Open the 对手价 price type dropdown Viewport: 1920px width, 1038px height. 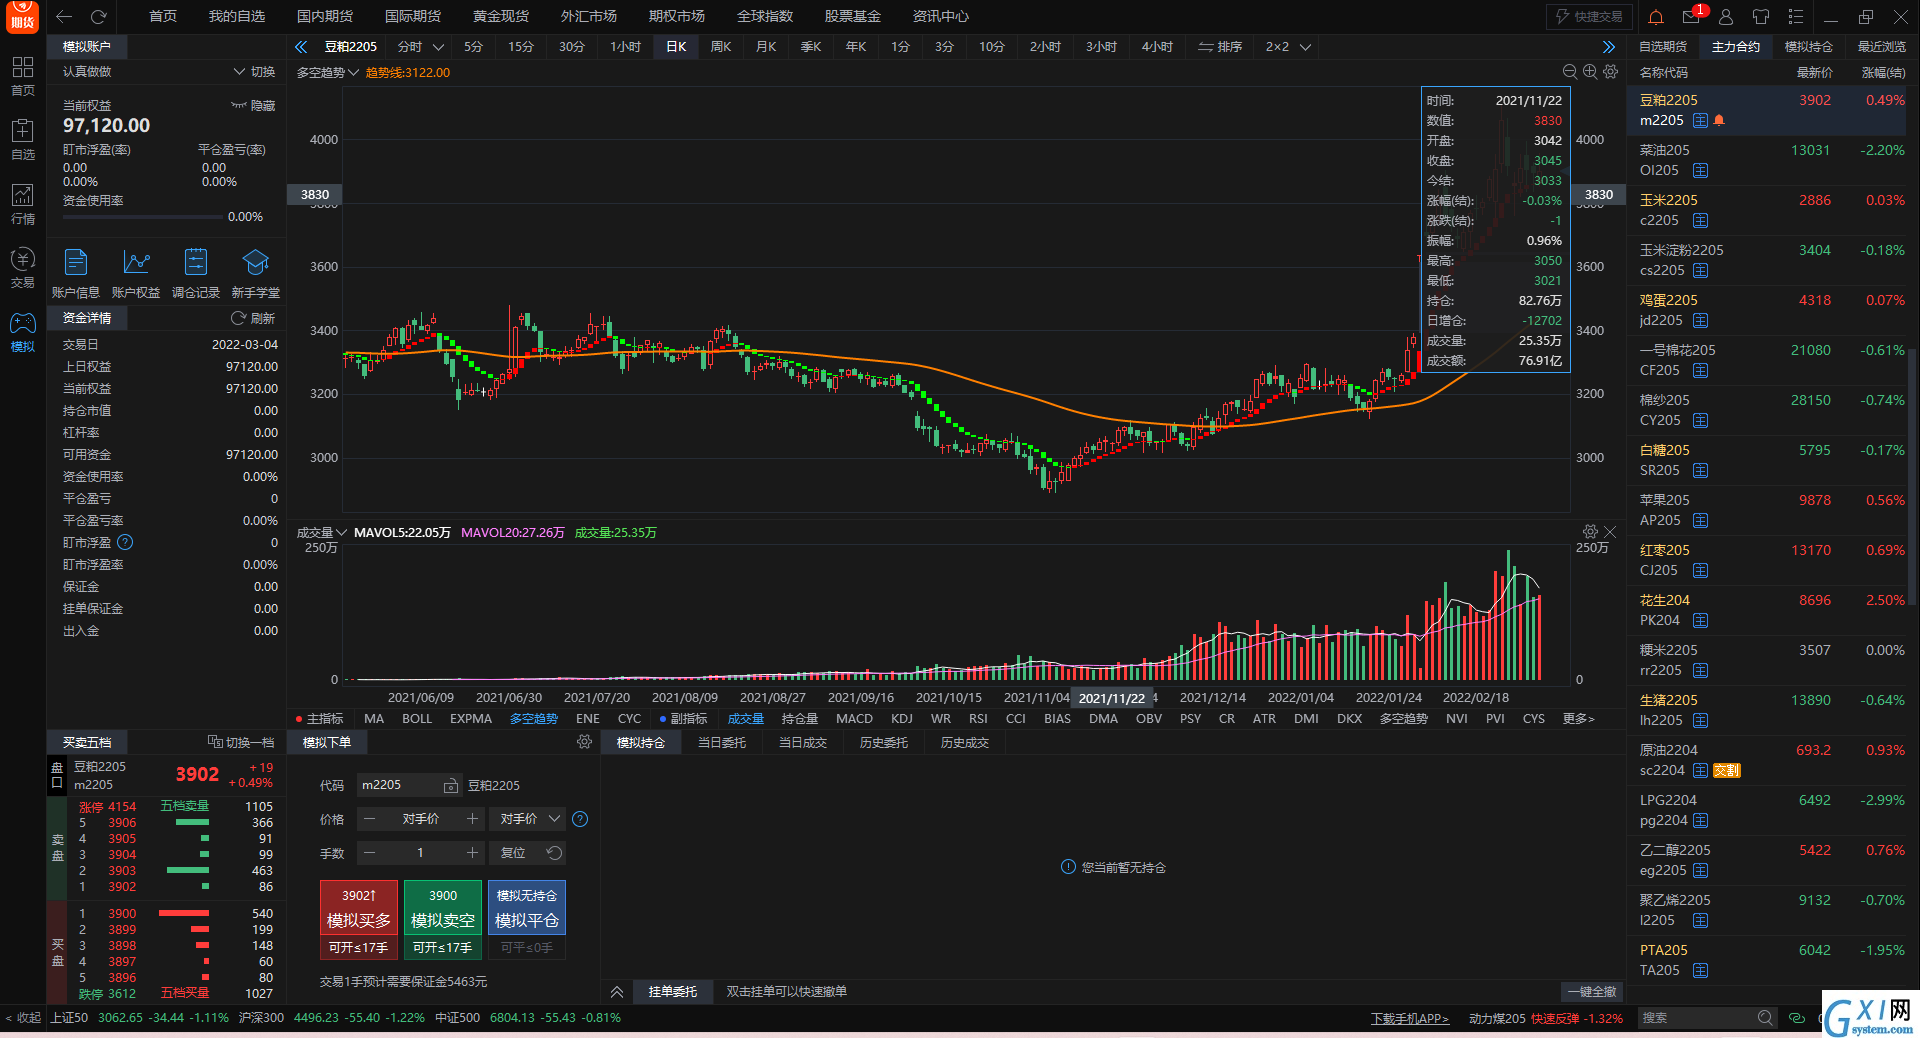coord(529,819)
